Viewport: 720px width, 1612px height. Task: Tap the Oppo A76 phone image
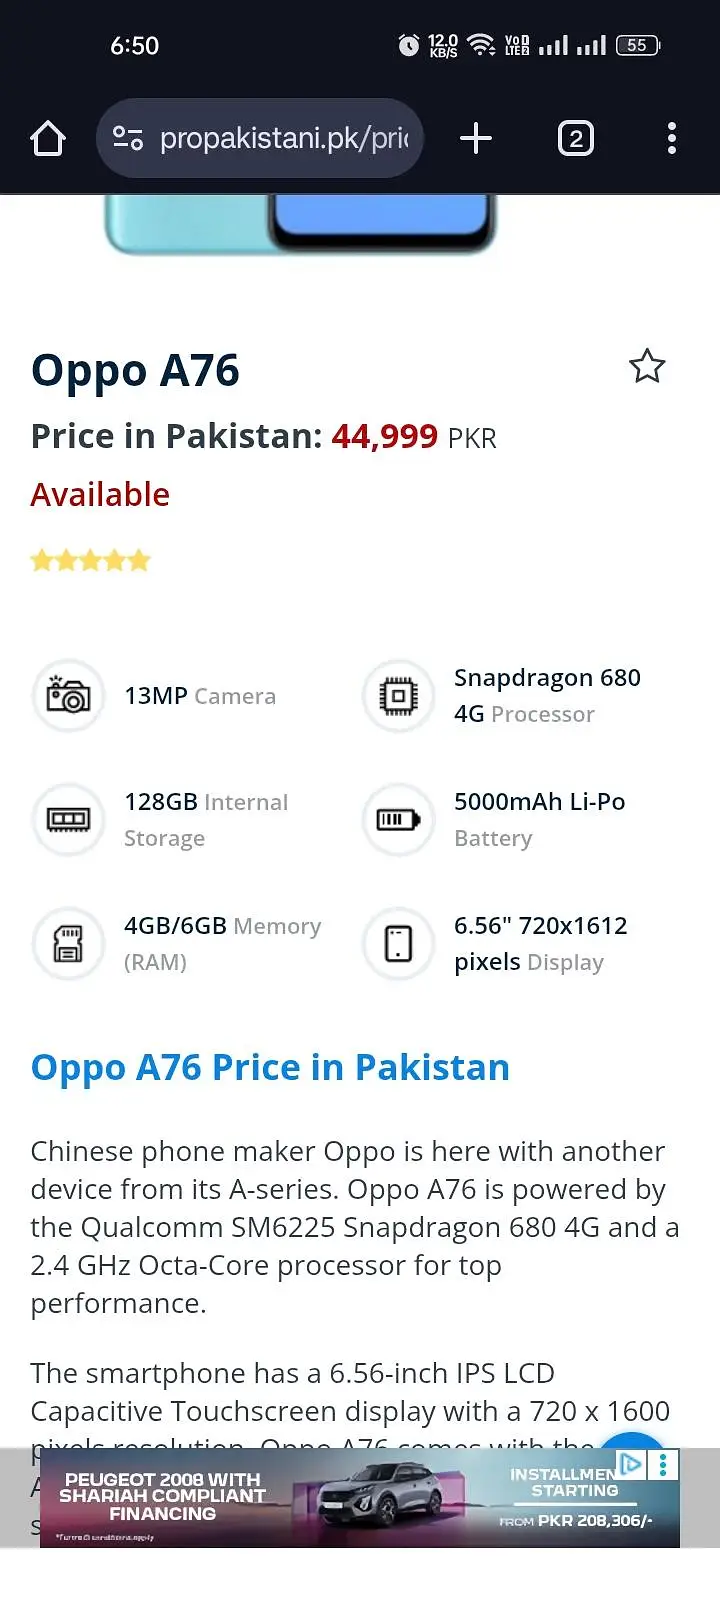[300, 224]
